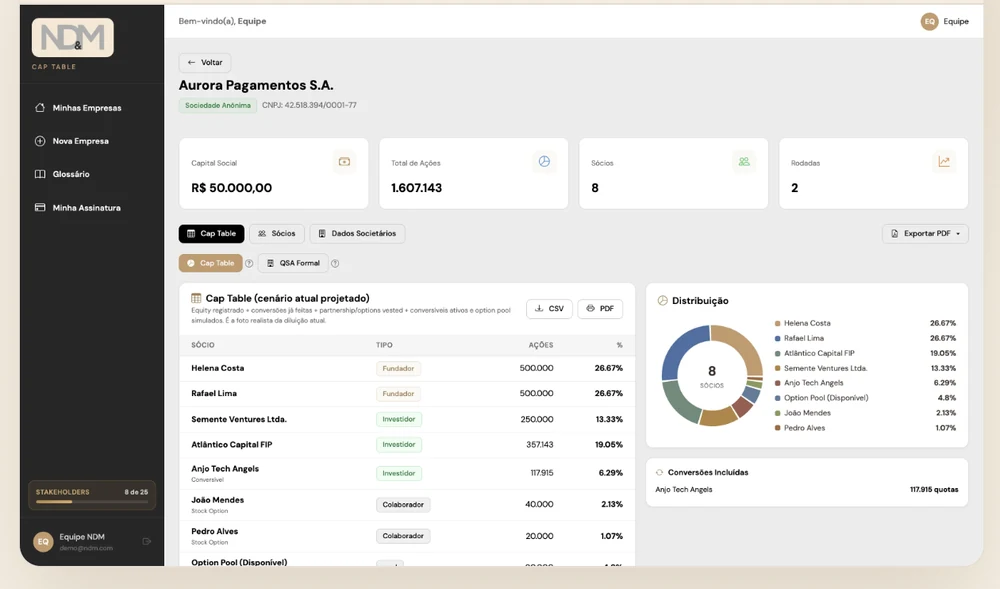1000x589 pixels.
Task: Click the Total de Ações pie icon
Action: point(544,162)
